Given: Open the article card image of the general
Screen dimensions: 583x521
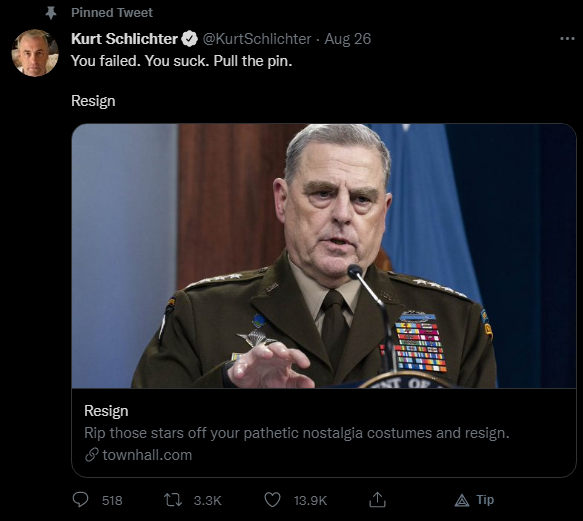Looking at the screenshot, I should tap(323, 256).
